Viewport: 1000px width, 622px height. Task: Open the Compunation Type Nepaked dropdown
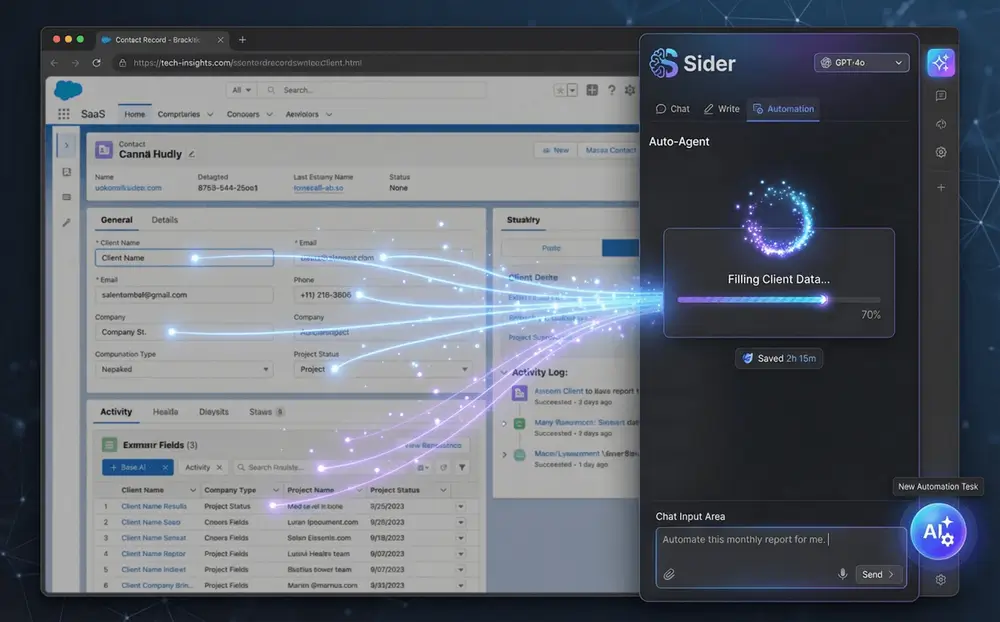coord(184,369)
